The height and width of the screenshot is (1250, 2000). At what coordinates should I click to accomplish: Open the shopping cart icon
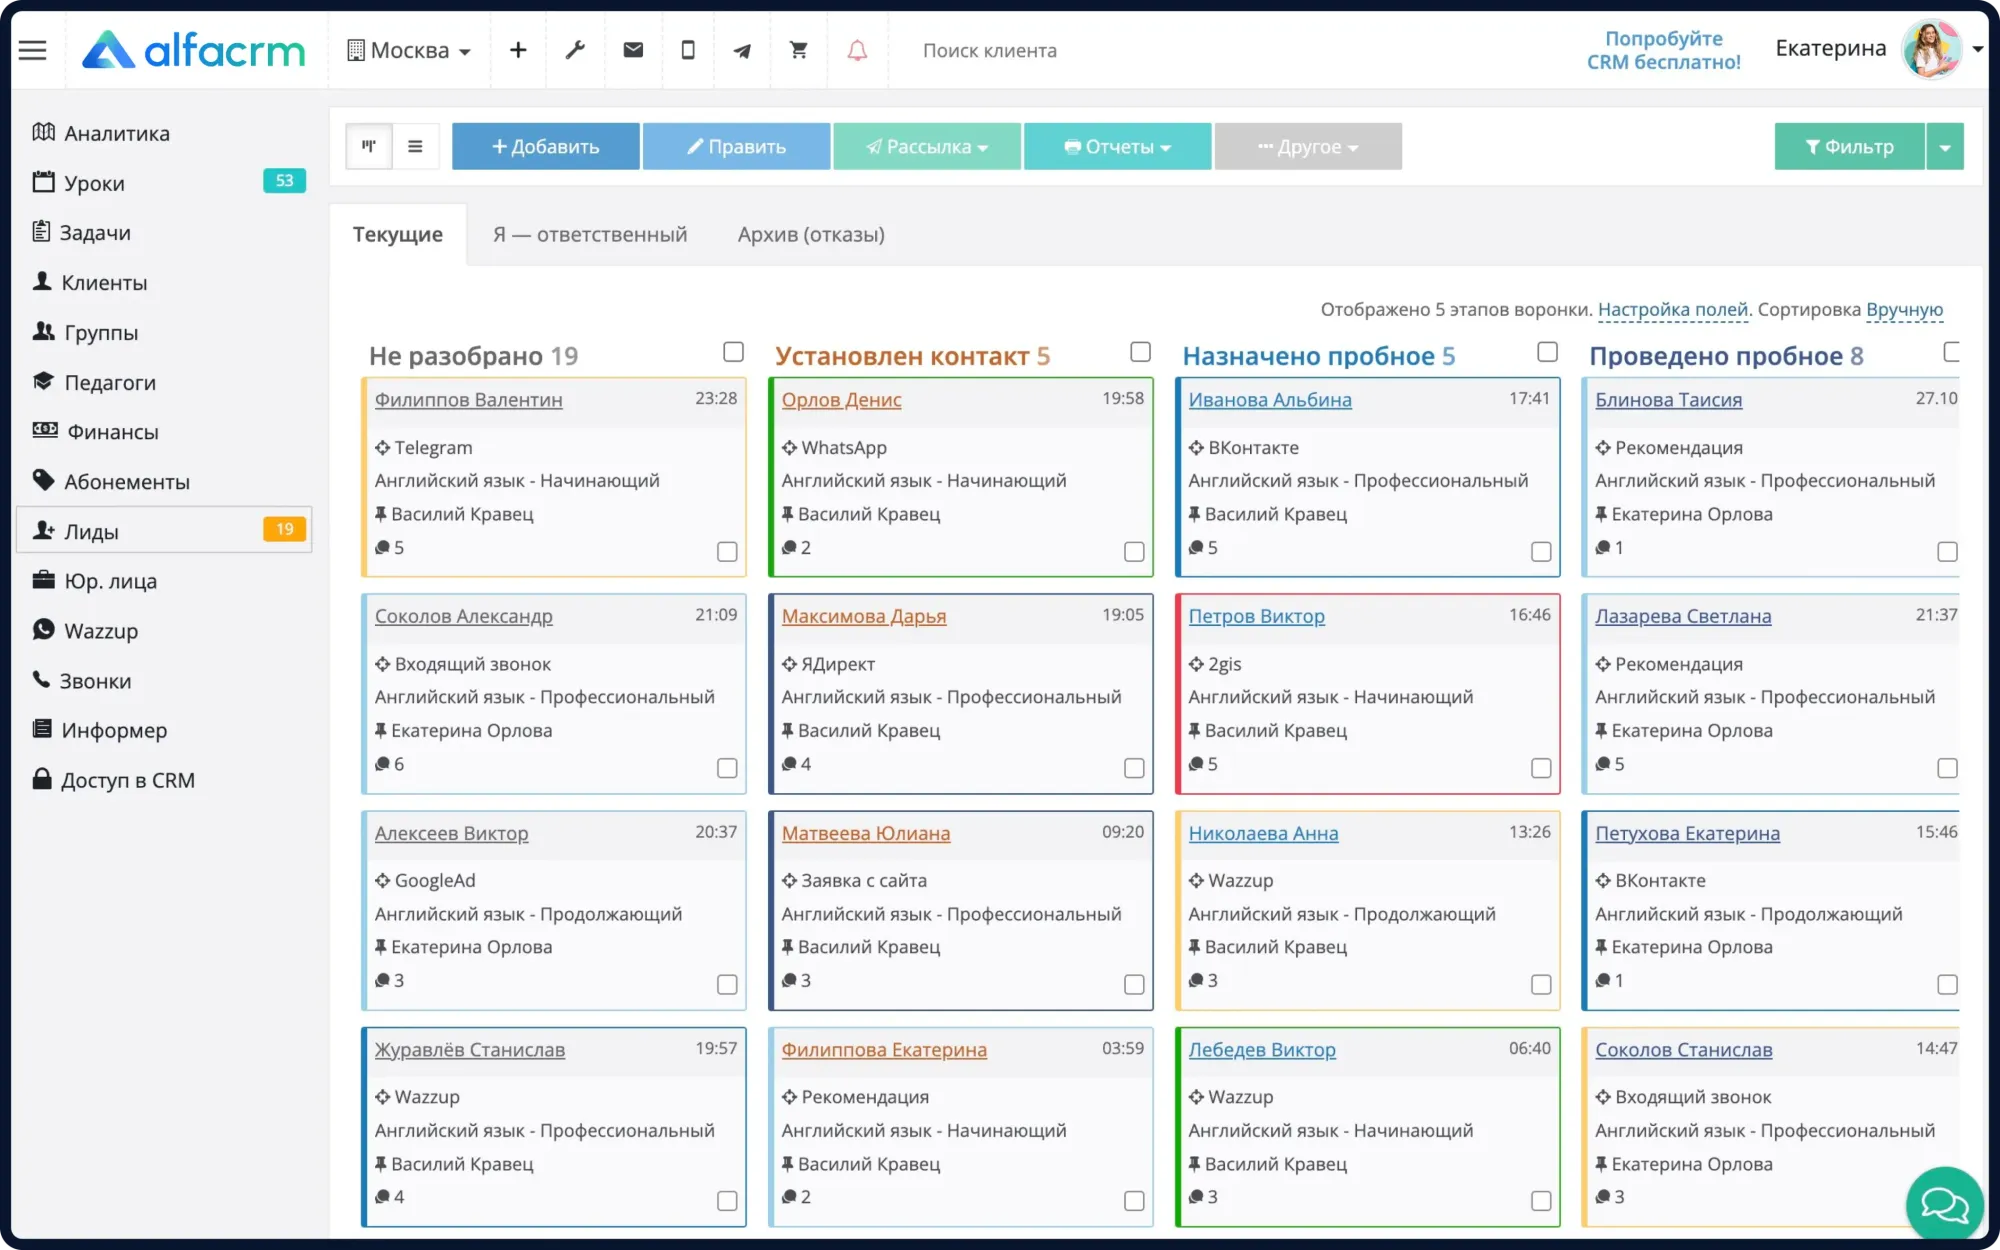click(798, 50)
